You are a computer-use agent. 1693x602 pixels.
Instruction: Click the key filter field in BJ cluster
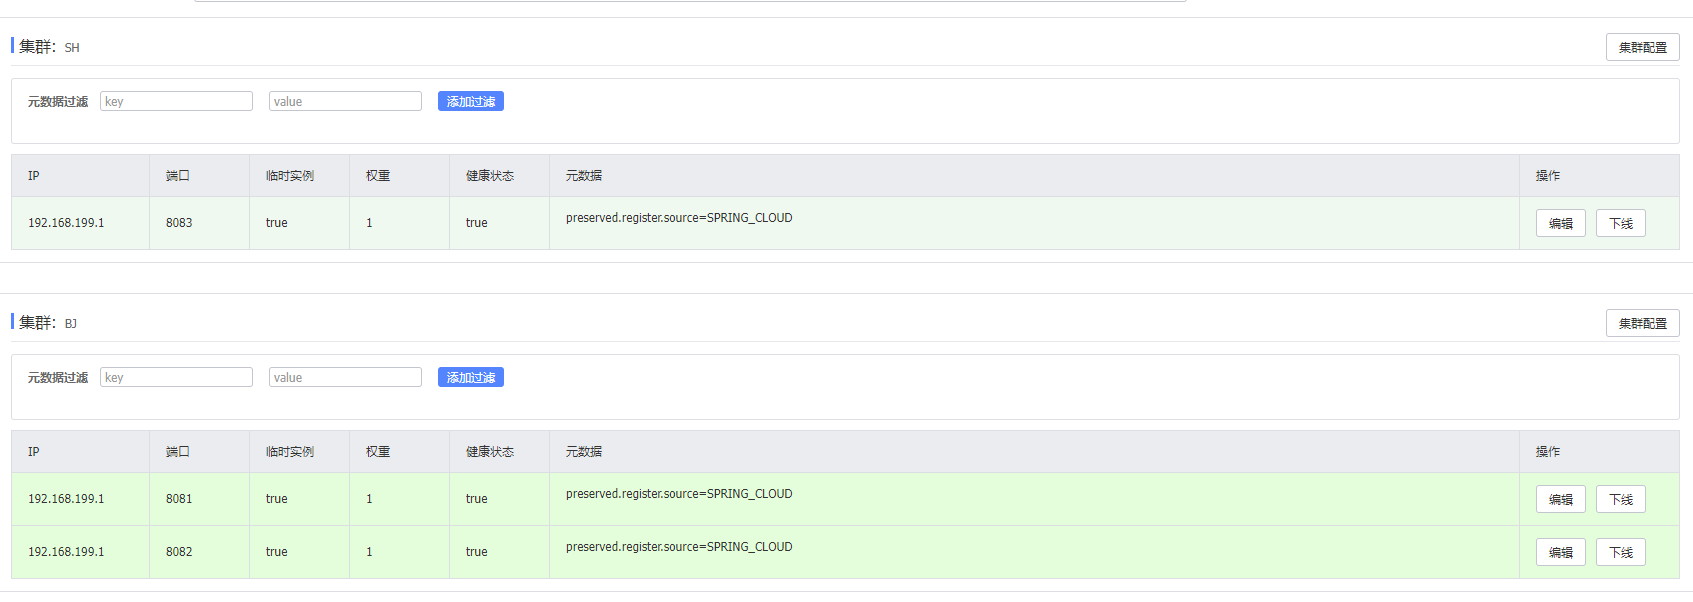176,377
